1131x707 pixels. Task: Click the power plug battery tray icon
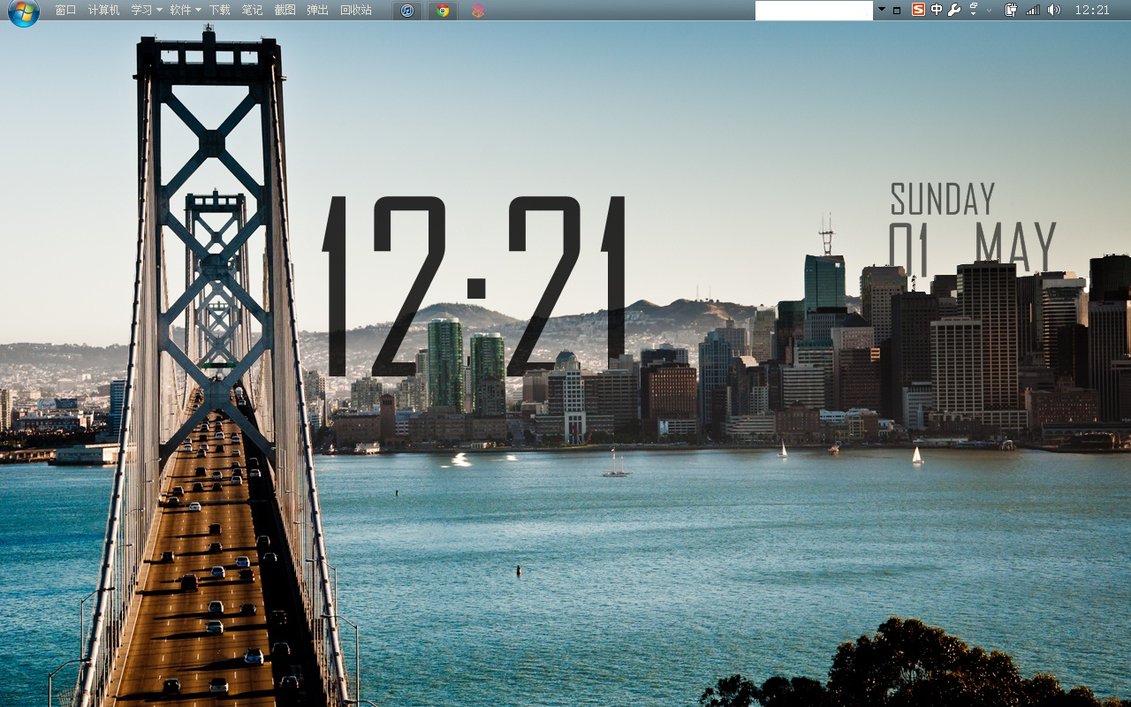click(1011, 10)
